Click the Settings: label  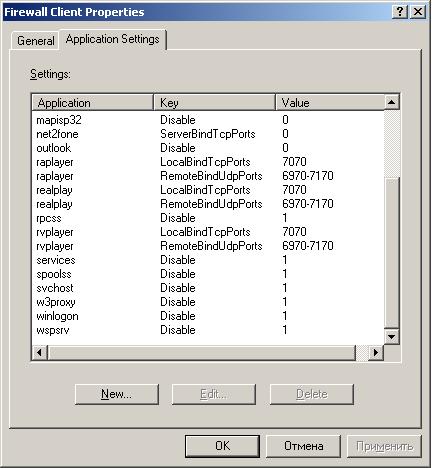pyautogui.click(x=50, y=74)
